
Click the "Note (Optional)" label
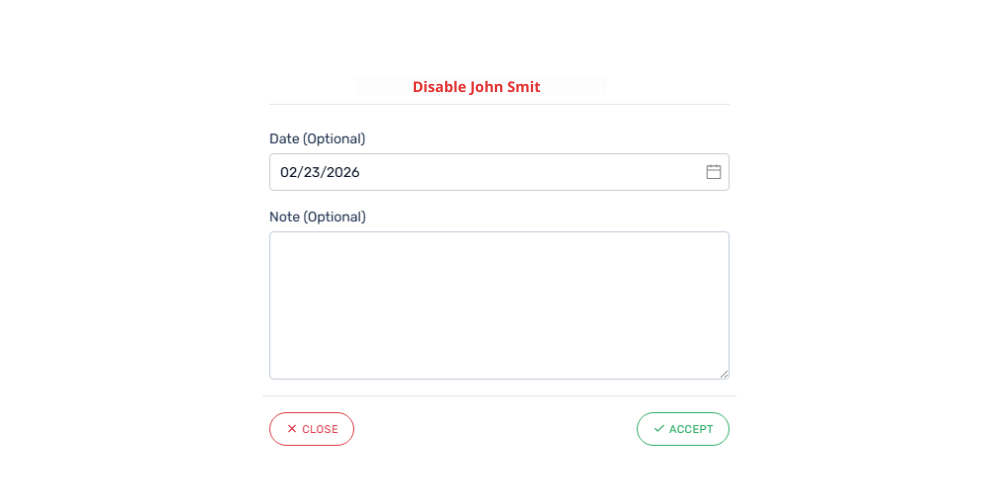317,217
